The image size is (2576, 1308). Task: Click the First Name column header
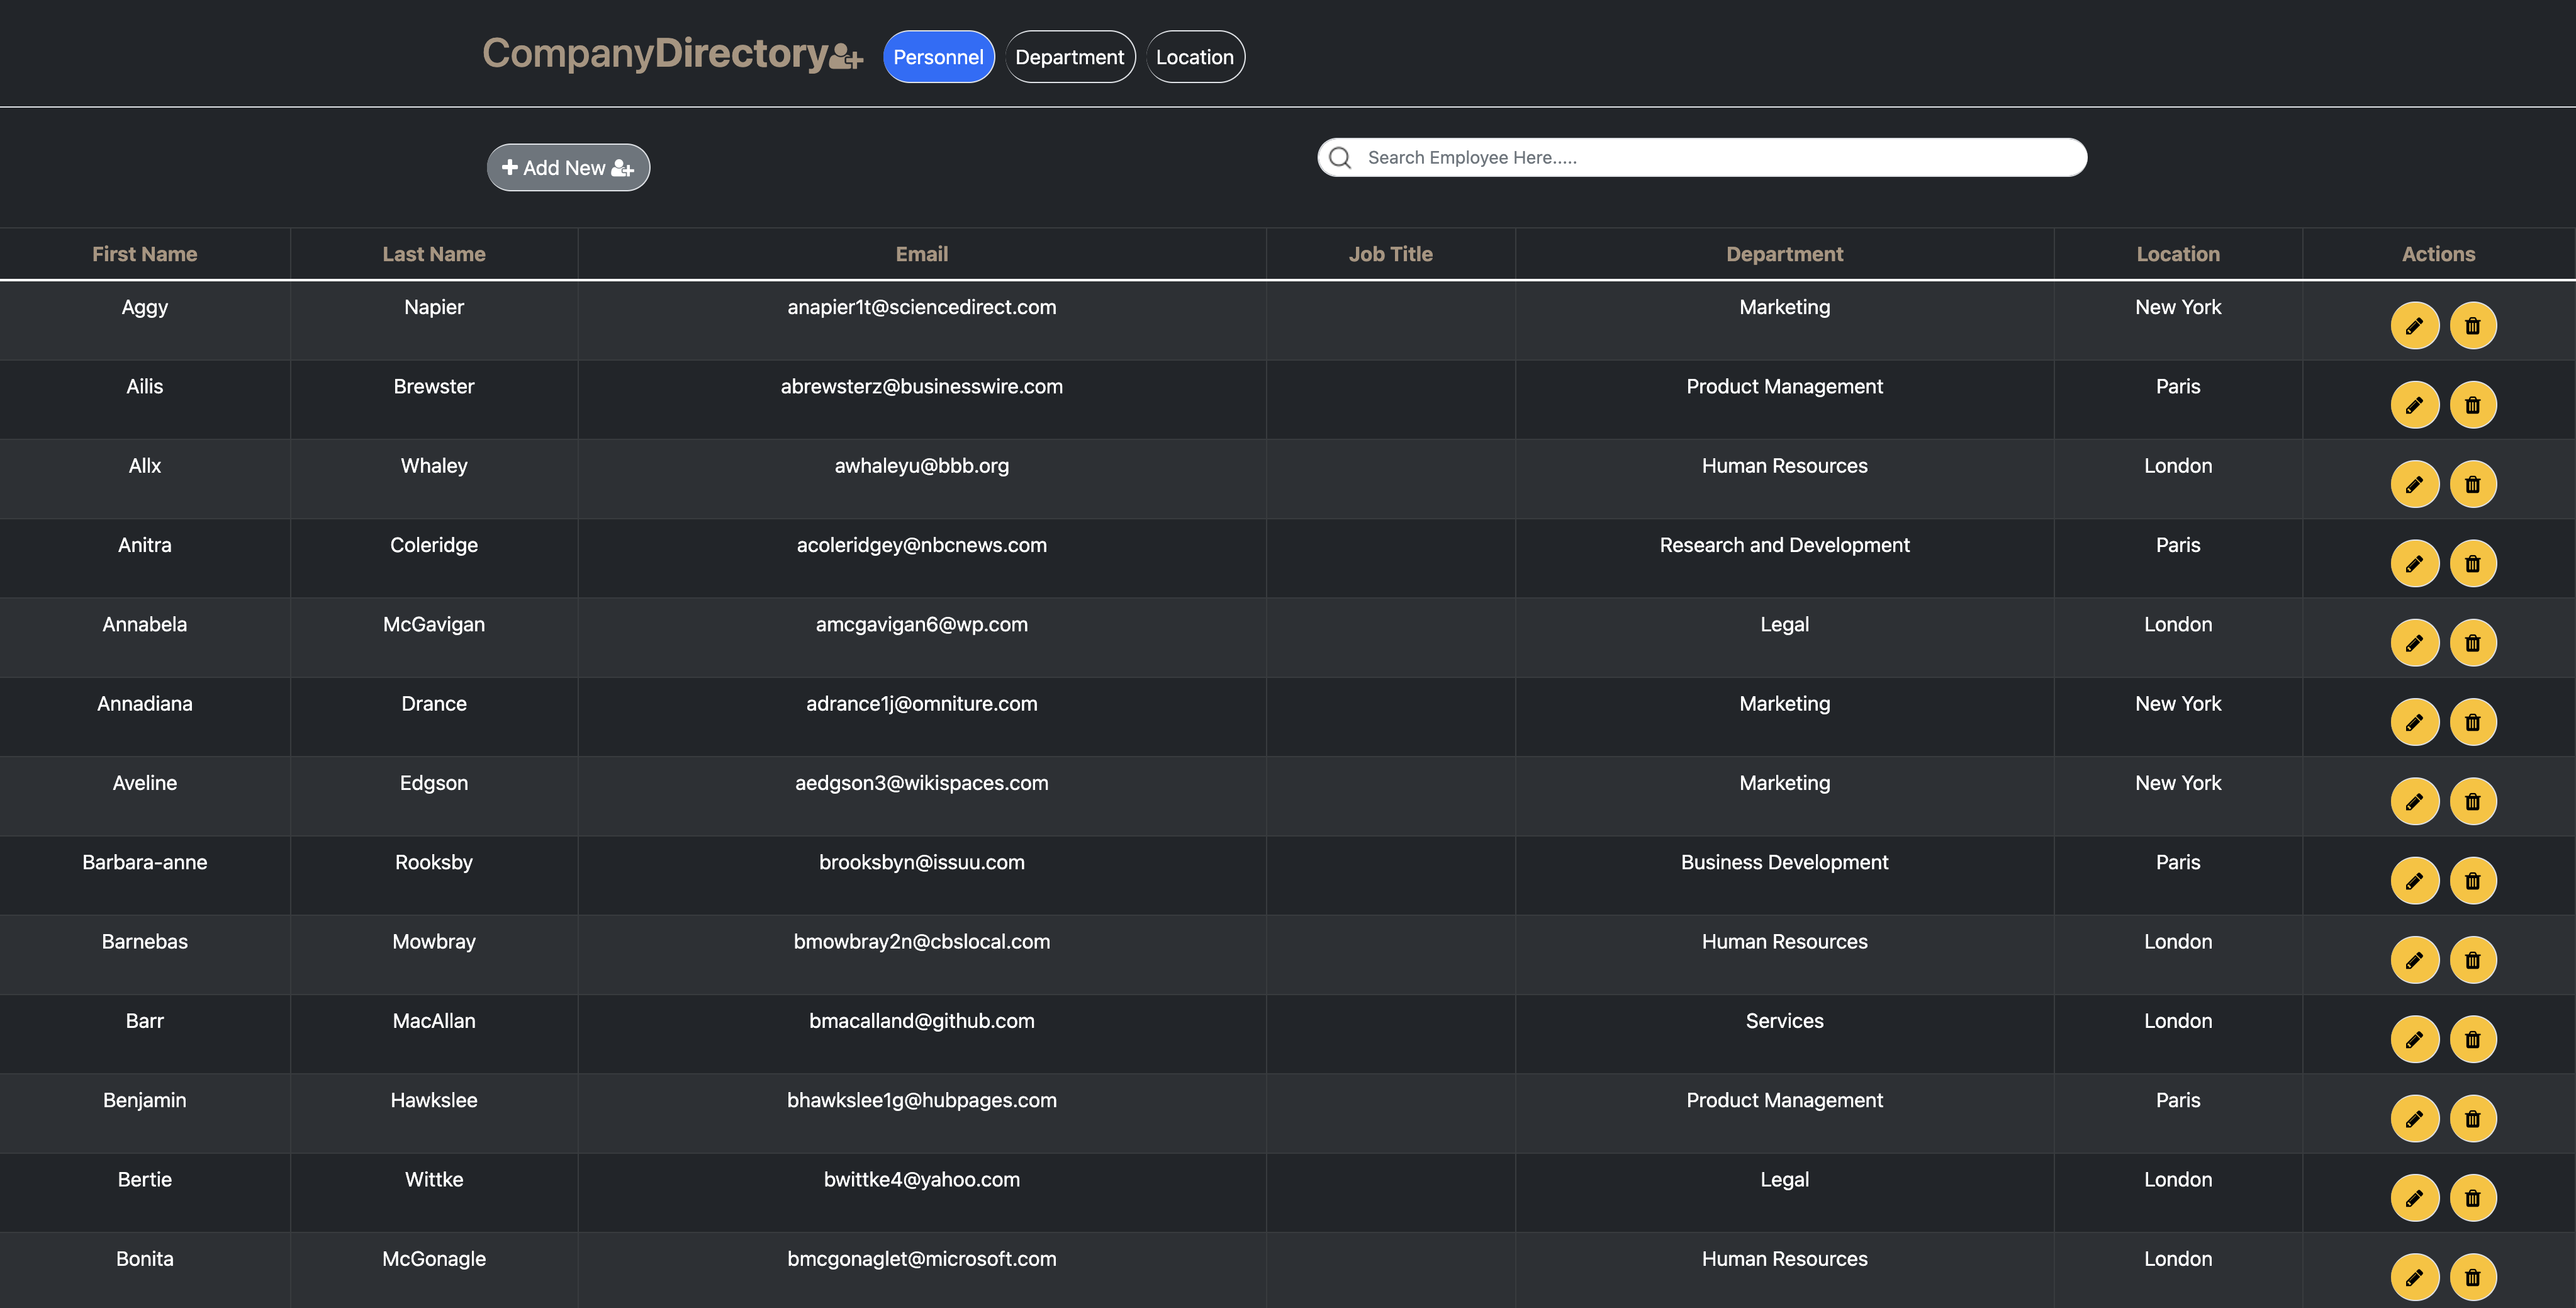[144, 254]
